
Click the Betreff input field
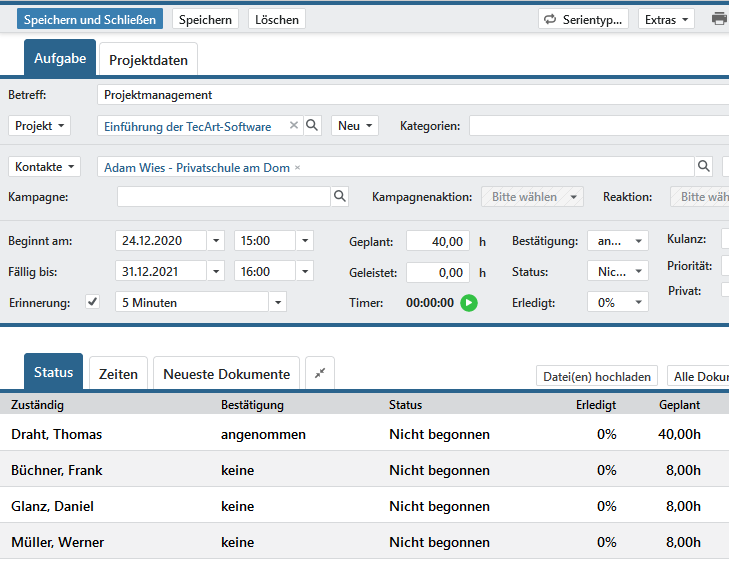(x=413, y=95)
